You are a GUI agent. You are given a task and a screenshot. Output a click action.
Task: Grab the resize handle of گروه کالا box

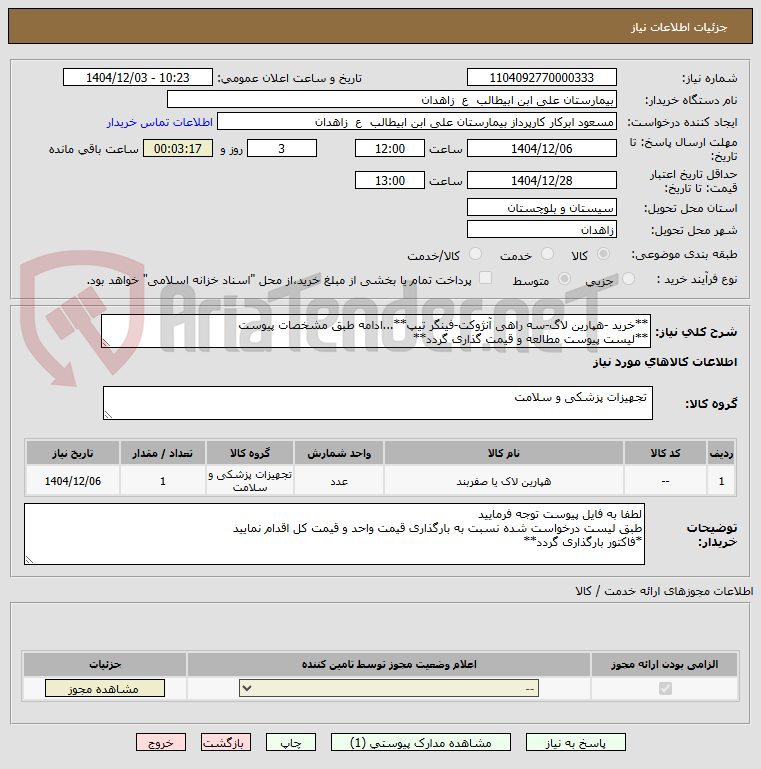pyautogui.click(x=108, y=414)
